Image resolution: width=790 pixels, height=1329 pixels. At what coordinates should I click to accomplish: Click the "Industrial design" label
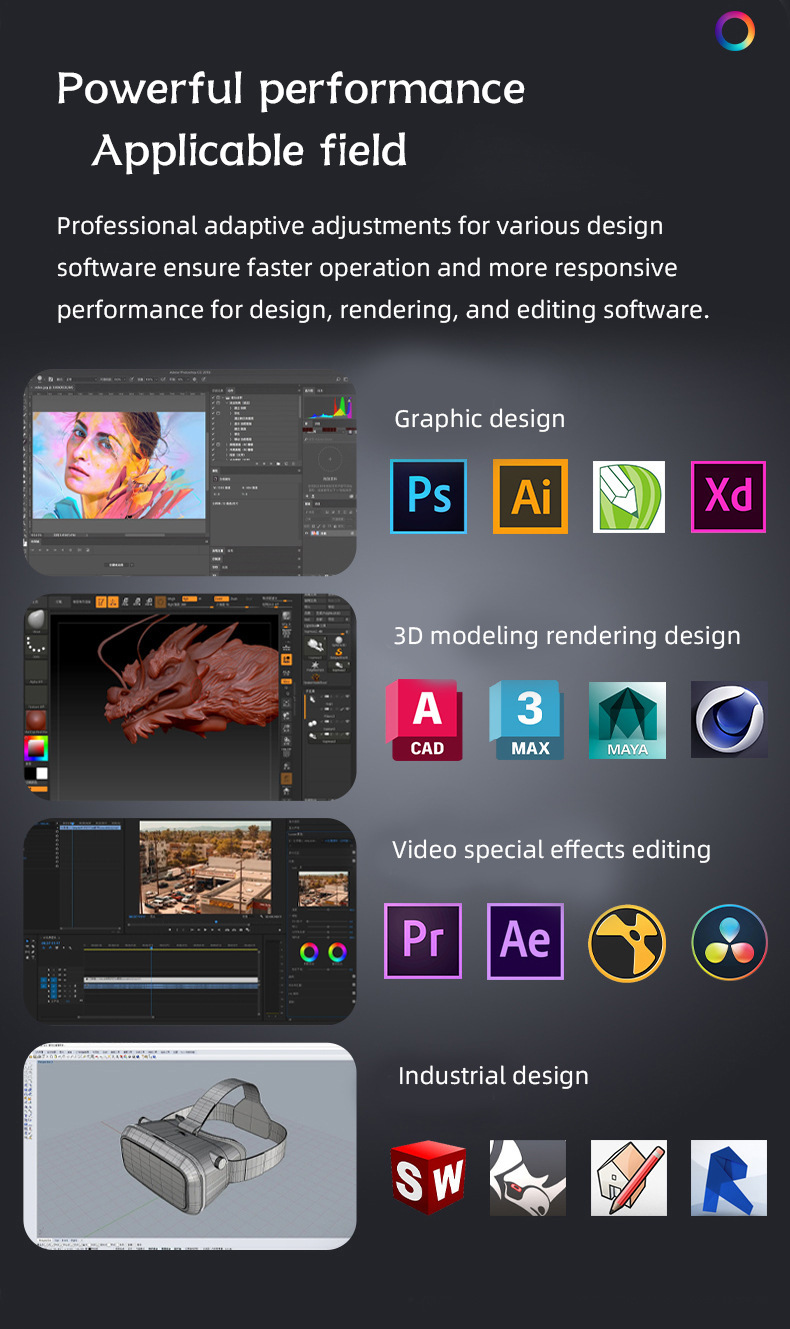point(493,1076)
